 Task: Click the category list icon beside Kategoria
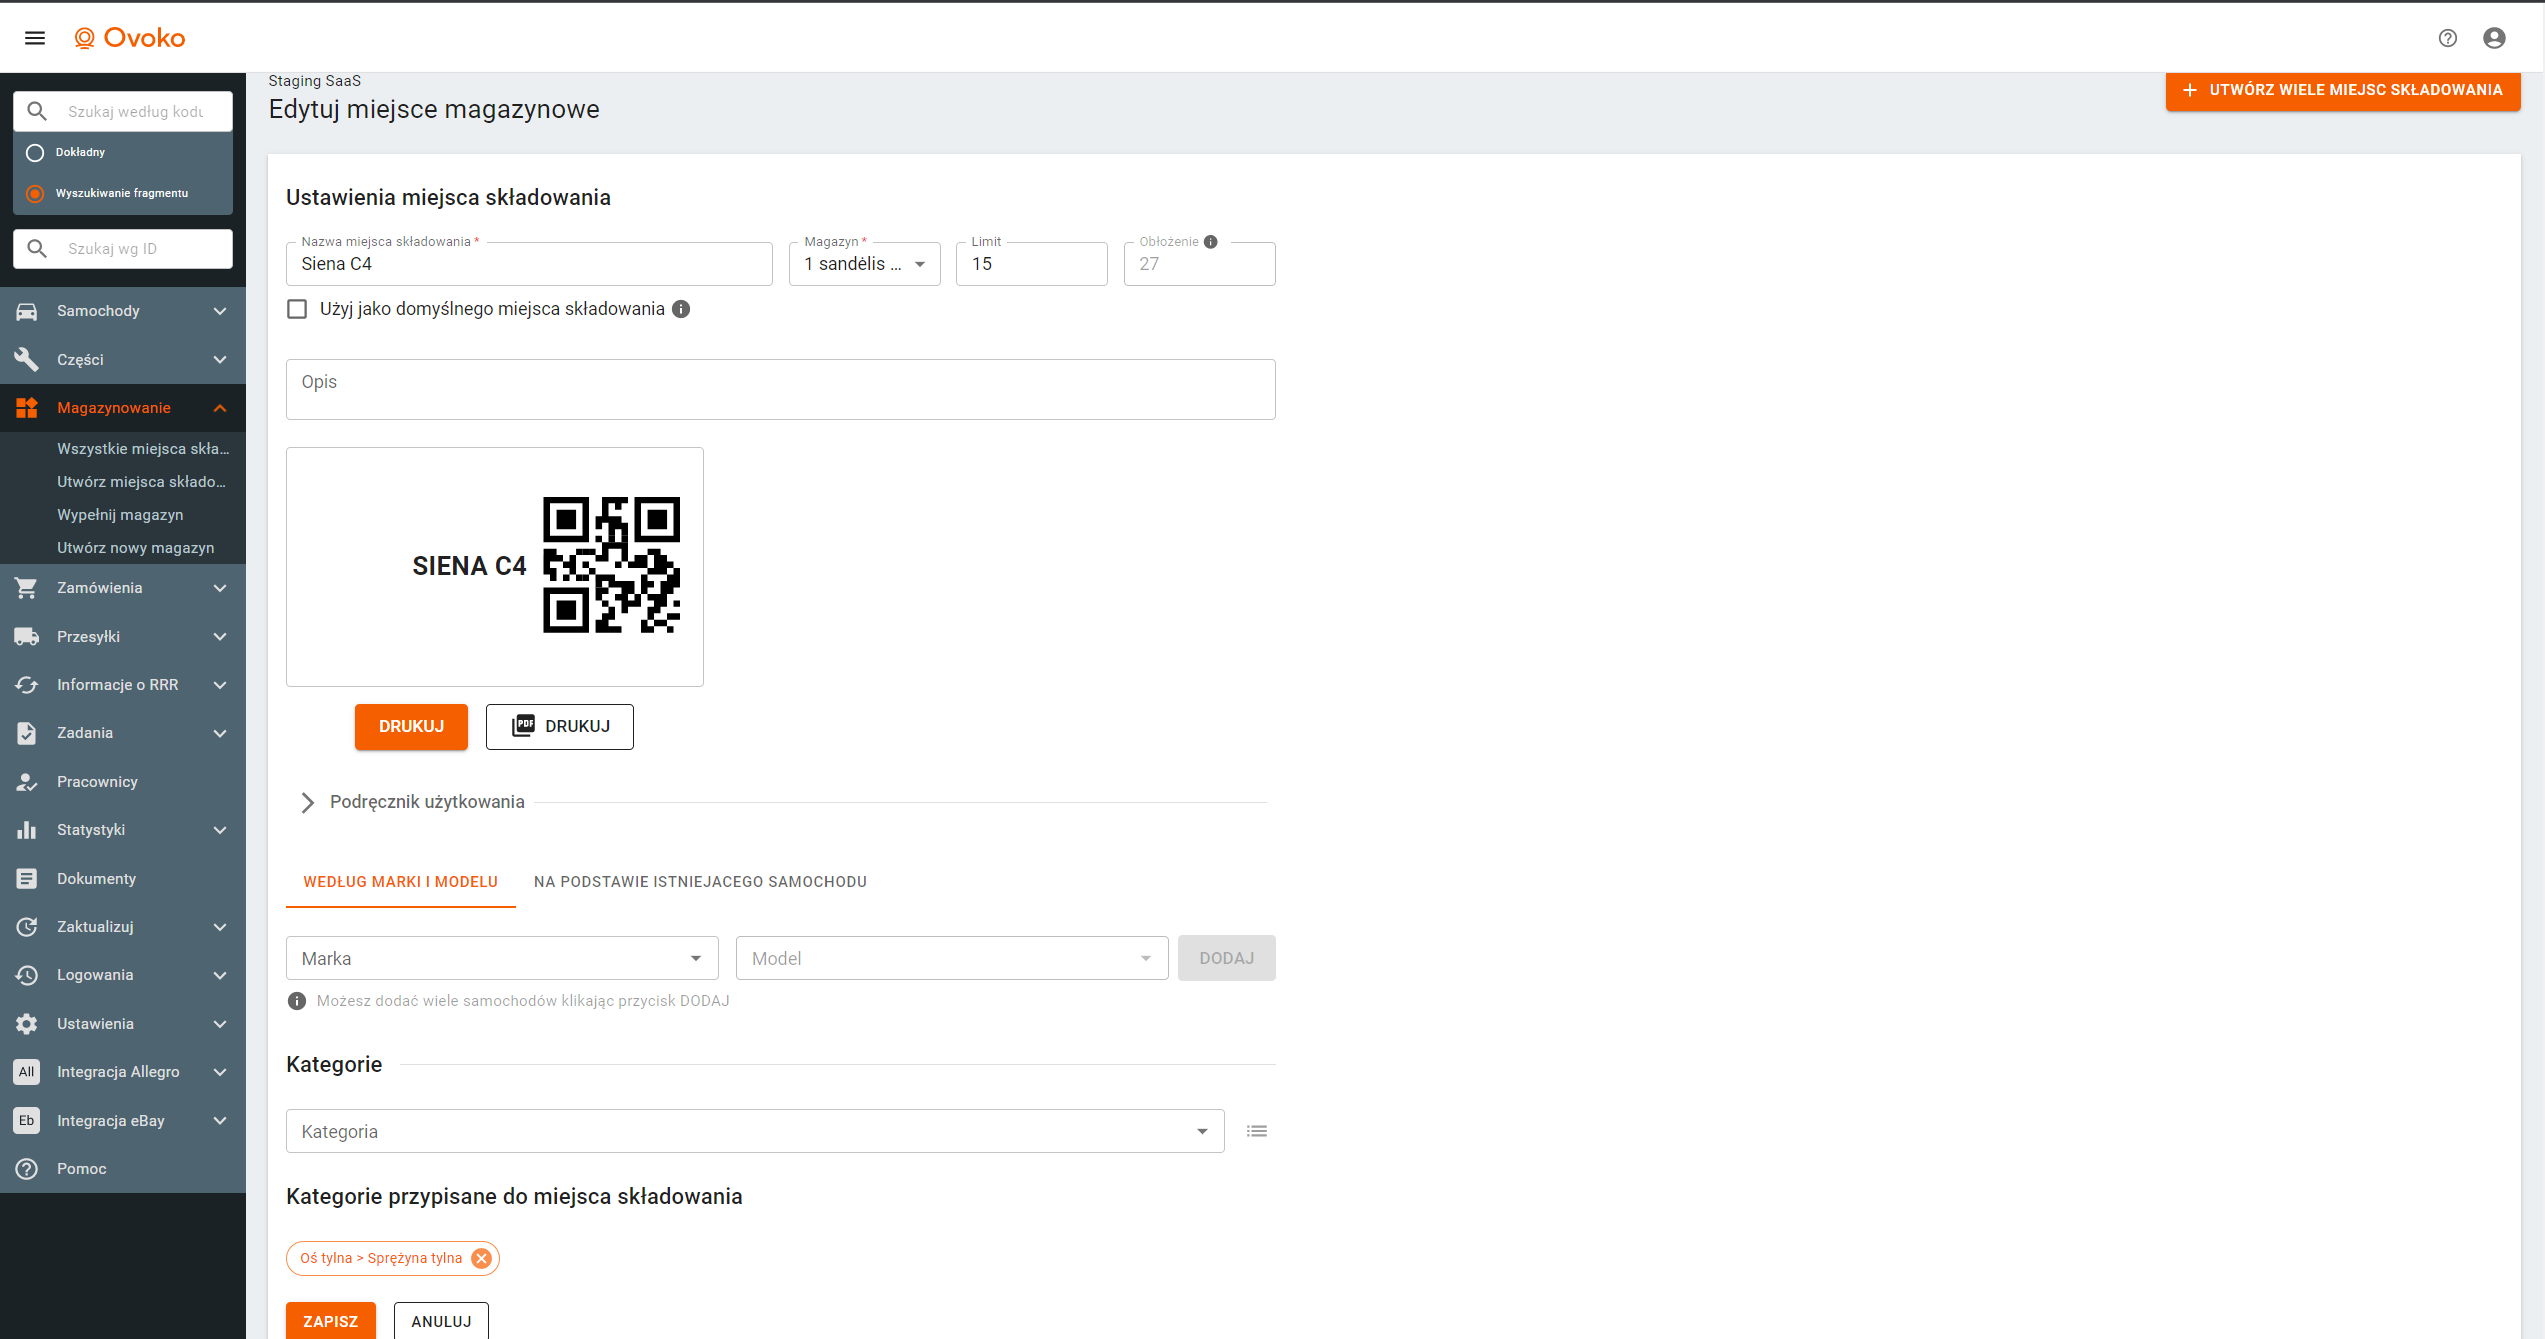1257,1131
